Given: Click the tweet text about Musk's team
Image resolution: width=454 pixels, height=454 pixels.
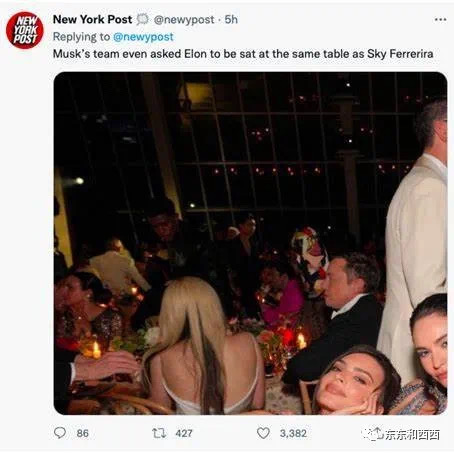Looking at the screenshot, I should pyautogui.click(x=243, y=54).
